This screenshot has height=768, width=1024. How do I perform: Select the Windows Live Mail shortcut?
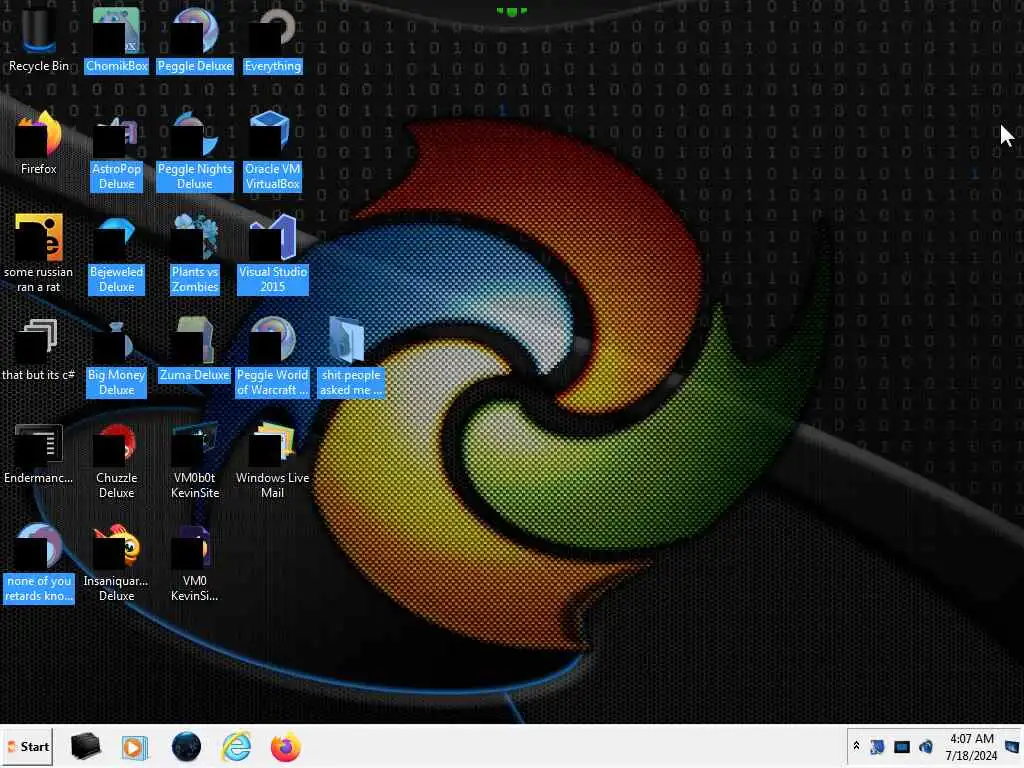(x=272, y=460)
